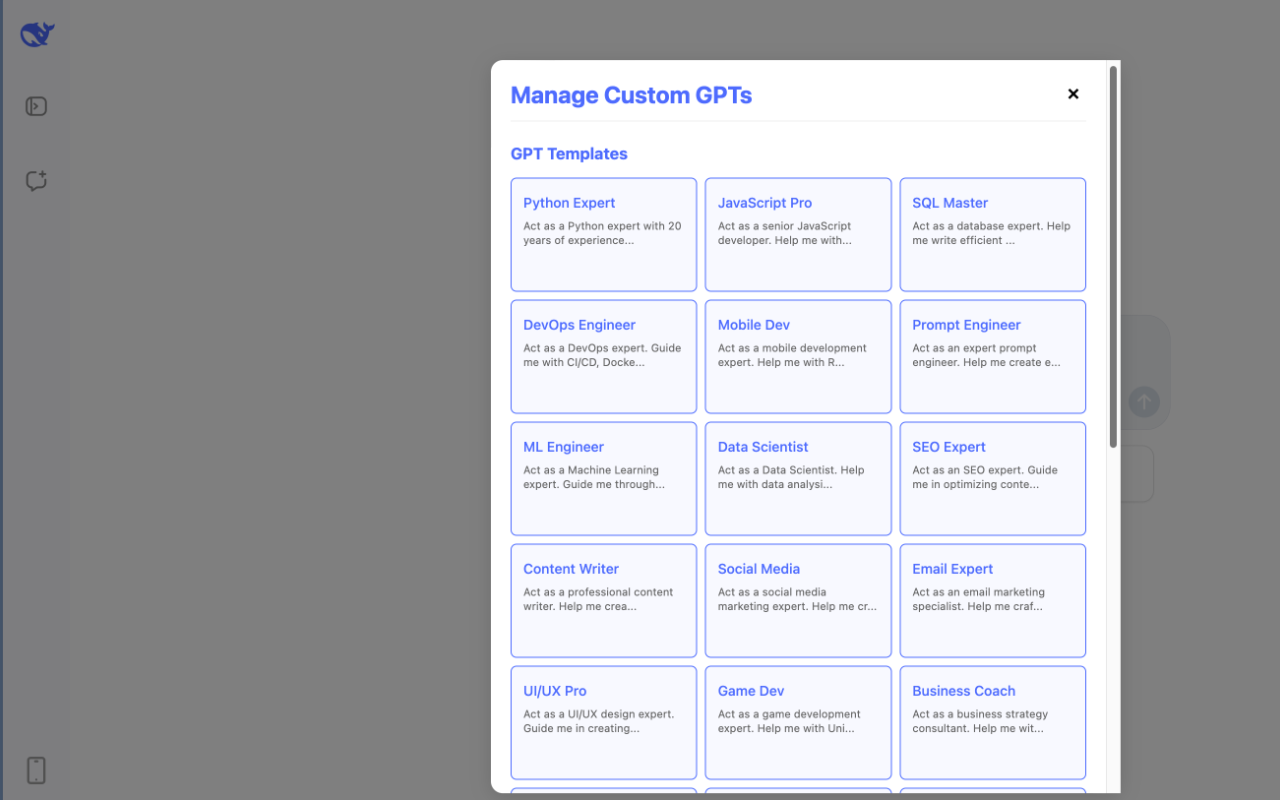1280x800 pixels.
Task: Toggle the sidebar open or closed
Action: click(x=35, y=106)
